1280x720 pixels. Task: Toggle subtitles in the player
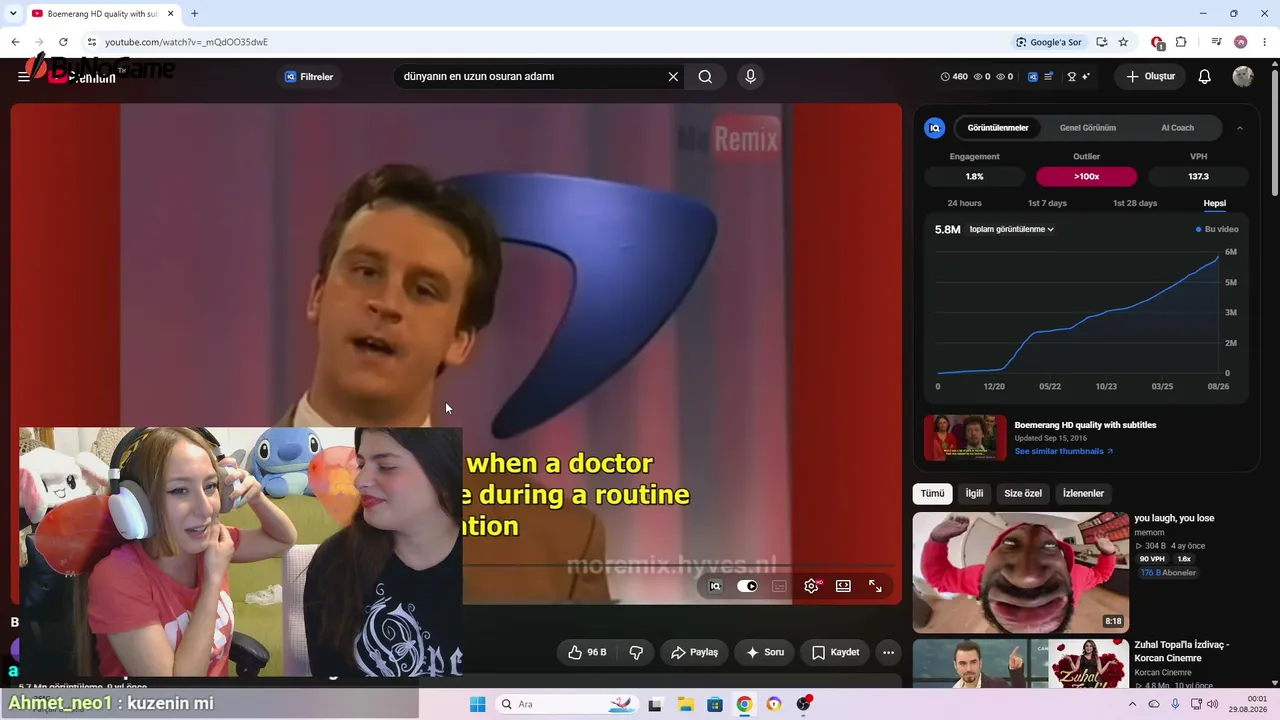coord(779,586)
